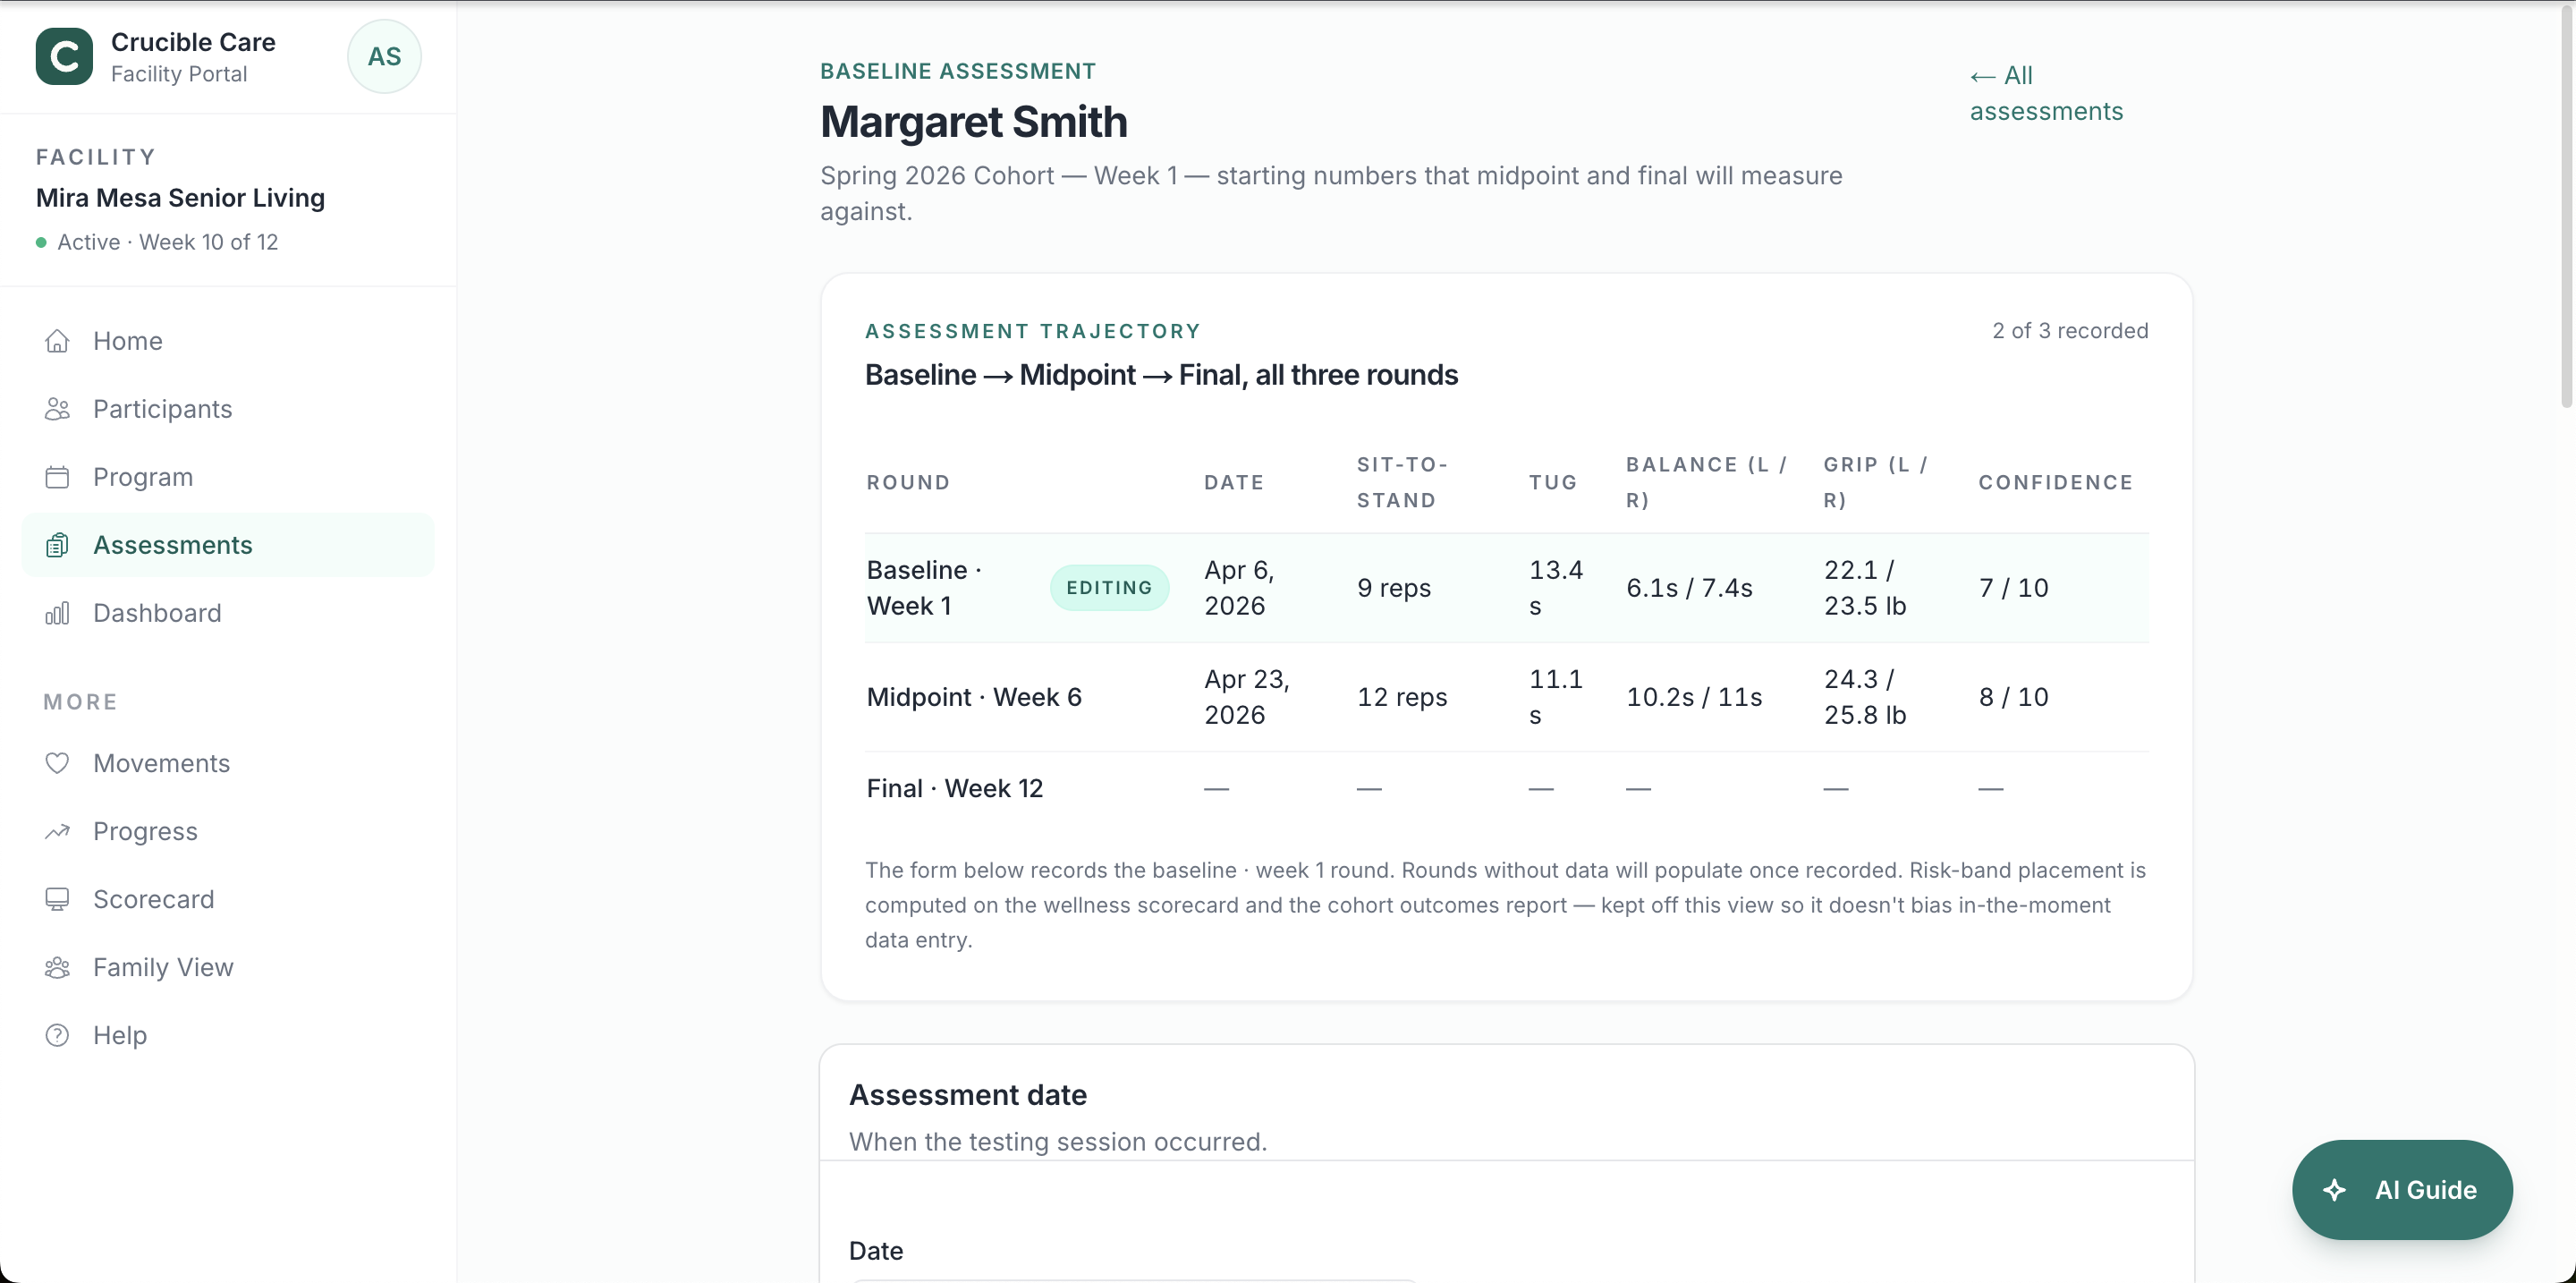Click the ROUND column header
The image size is (2576, 1283).
[x=908, y=483]
